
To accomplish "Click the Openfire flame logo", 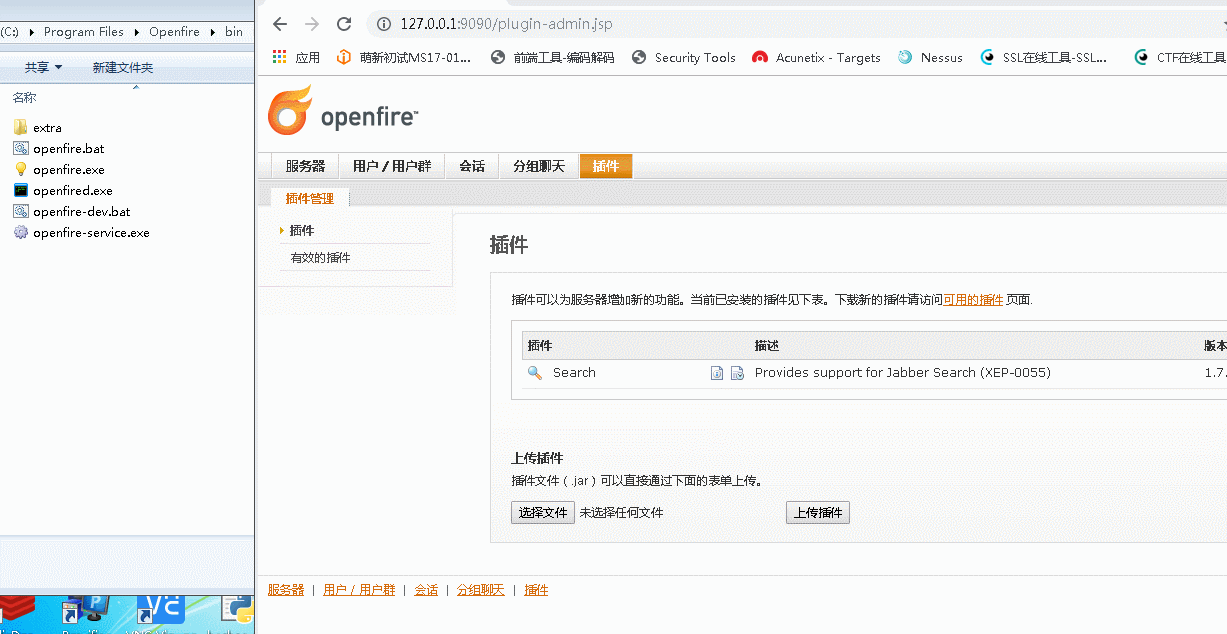I will point(290,110).
